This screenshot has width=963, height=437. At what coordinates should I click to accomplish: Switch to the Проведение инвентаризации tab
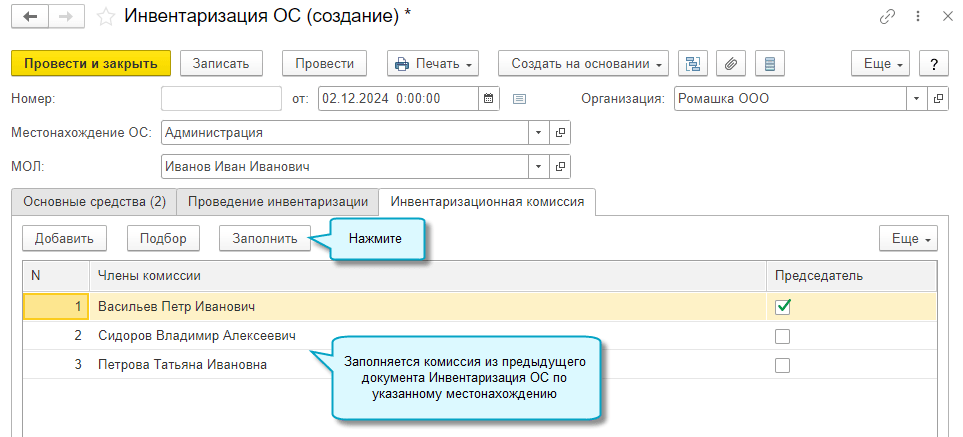point(278,202)
